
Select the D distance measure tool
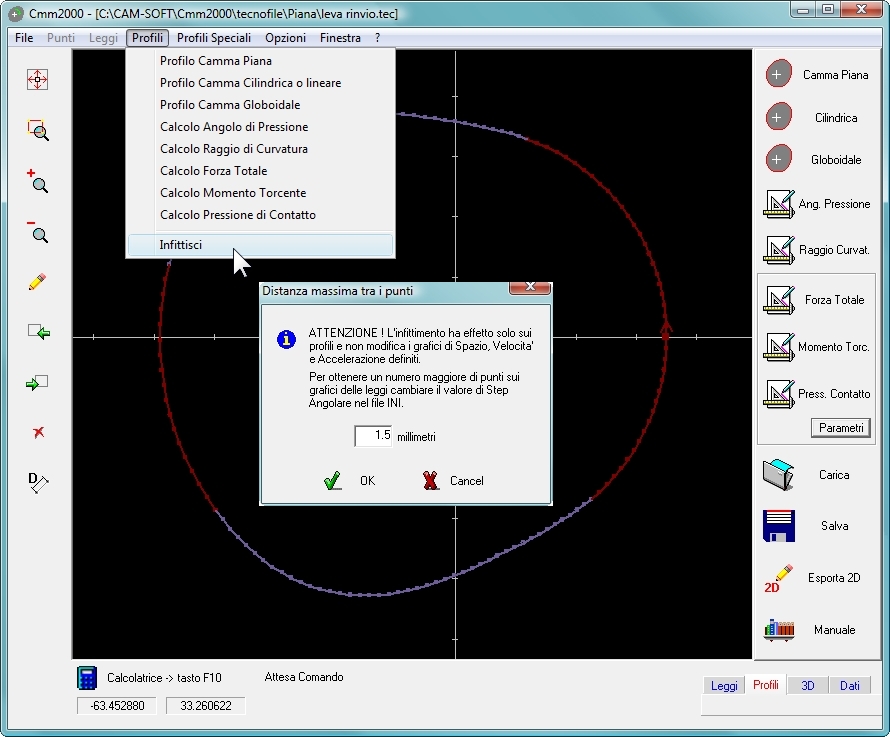38,483
